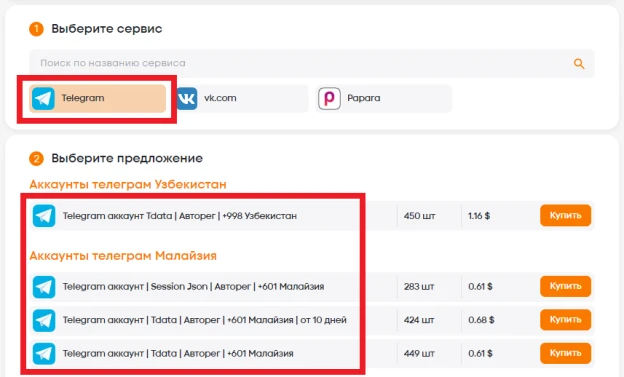Open the Session Json Malaysia offer title
The image size is (624, 377).
pyautogui.click(x=193, y=287)
